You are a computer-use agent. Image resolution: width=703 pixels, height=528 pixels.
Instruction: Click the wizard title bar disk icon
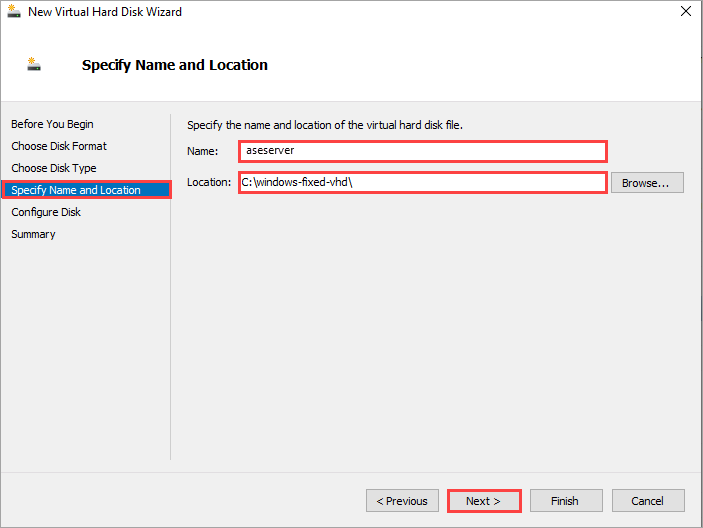click(14, 12)
